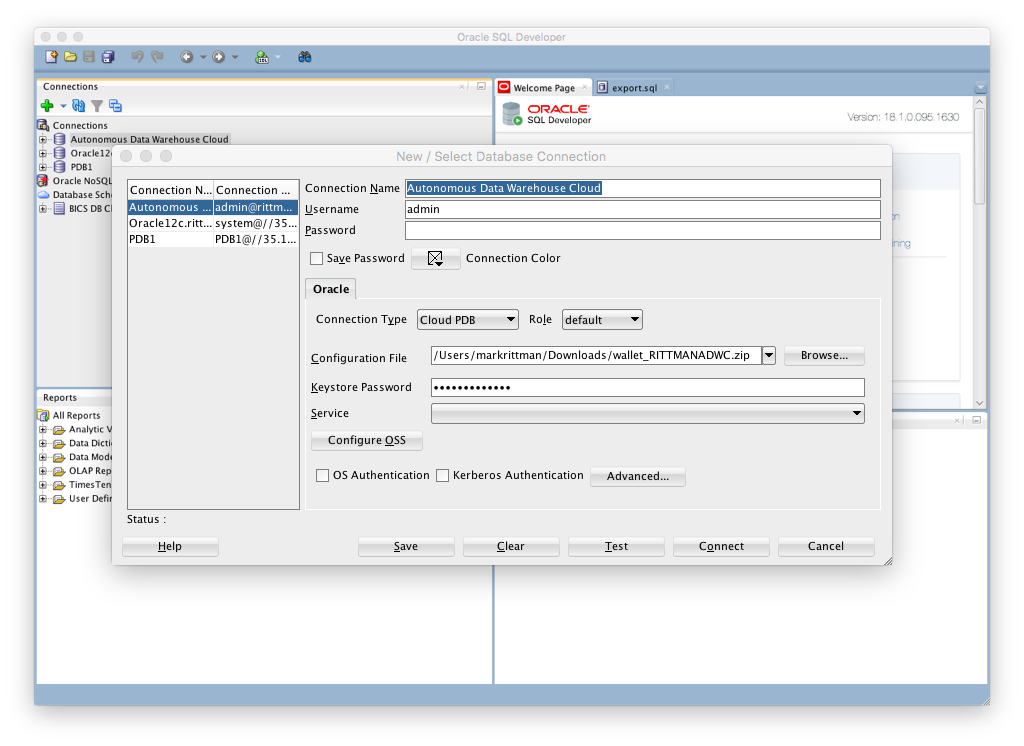Image resolution: width=1024 pixels, height=746 pixels.
Task: Minimize the Connections panel
Action: point(481,86)
